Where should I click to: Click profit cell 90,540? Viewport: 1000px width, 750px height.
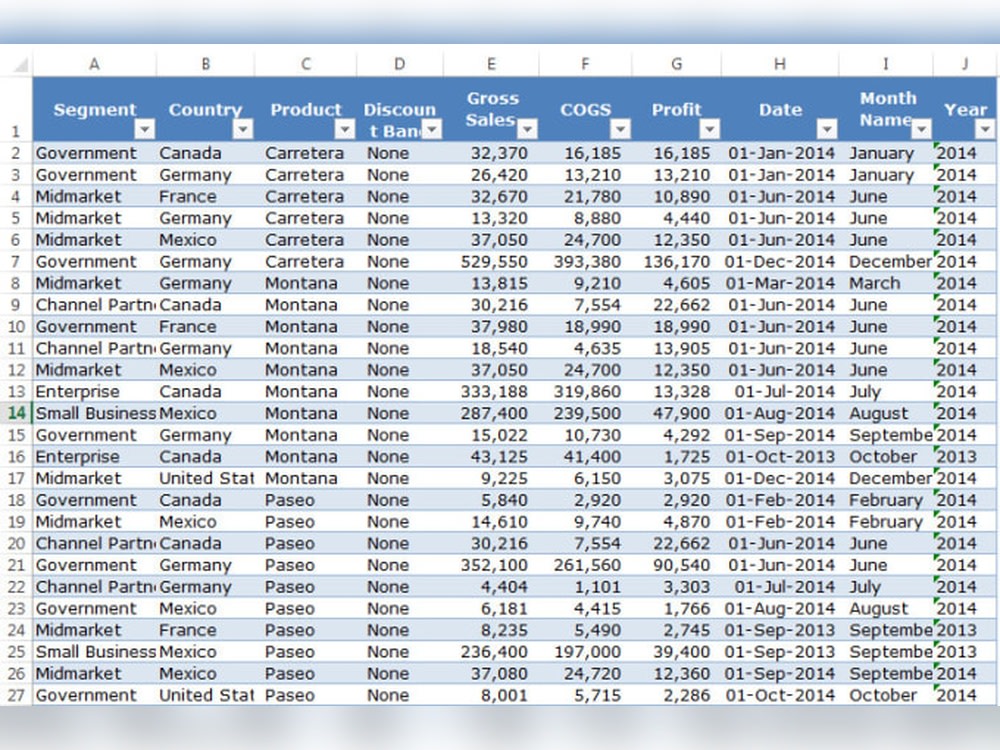pyautogui.click(x=677, y=565)
